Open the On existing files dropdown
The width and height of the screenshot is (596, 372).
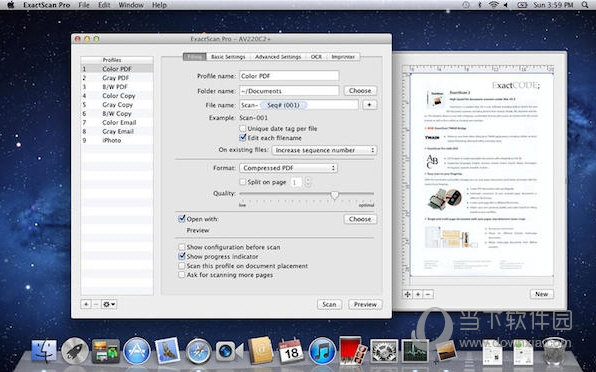[325, 150]
